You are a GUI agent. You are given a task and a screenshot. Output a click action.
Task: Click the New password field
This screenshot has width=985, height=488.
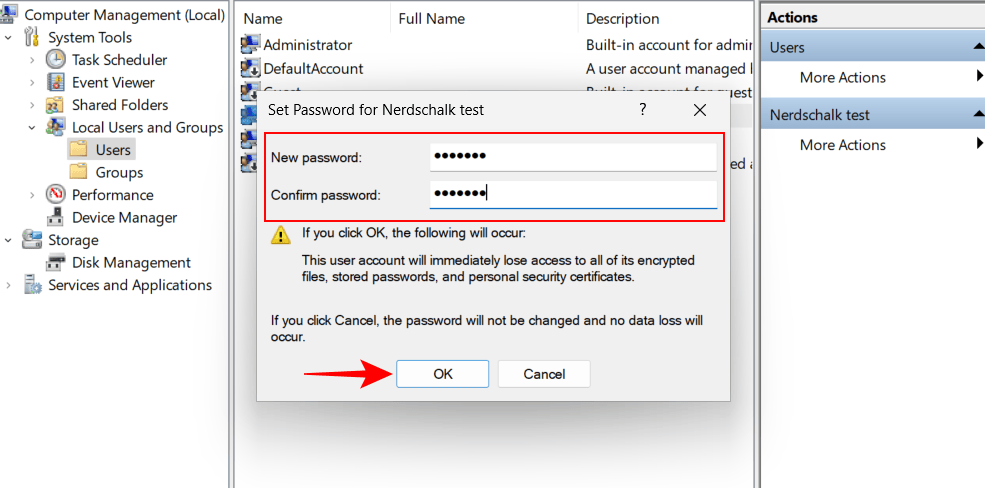point(573,157)
